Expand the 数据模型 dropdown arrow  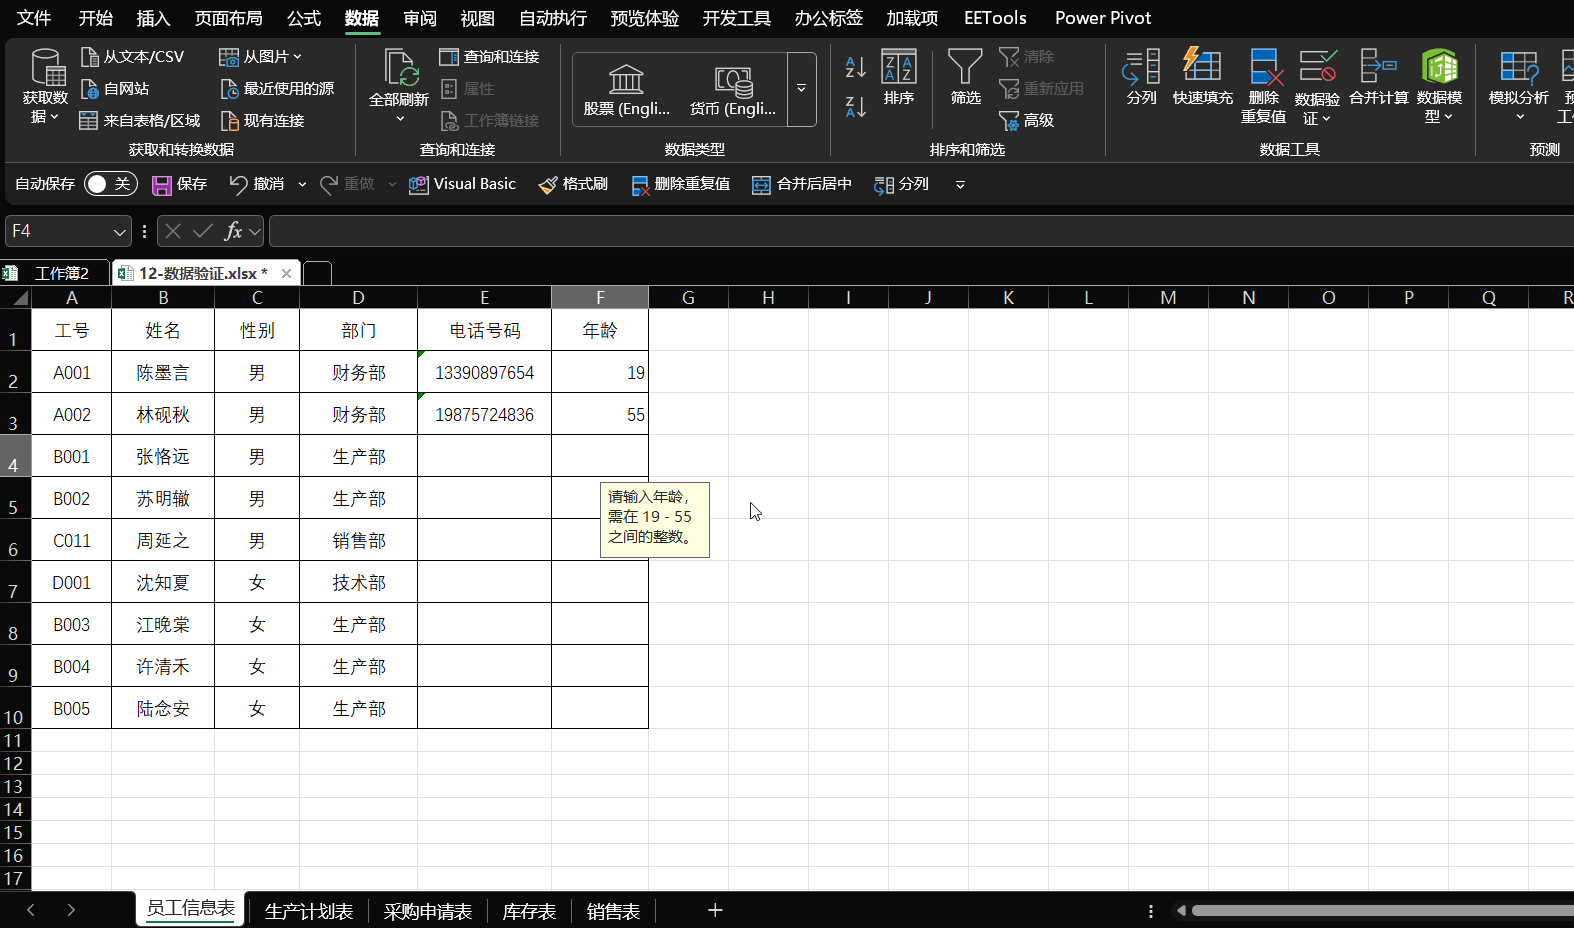1448,117
